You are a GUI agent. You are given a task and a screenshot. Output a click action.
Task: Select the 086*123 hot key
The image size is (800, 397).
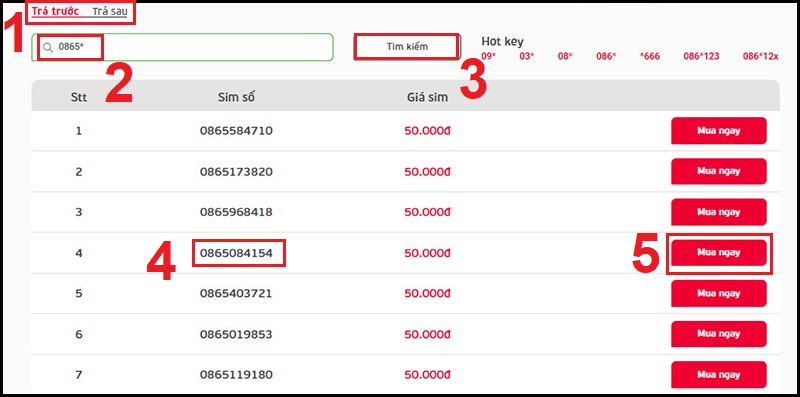[x=701, y=56]
